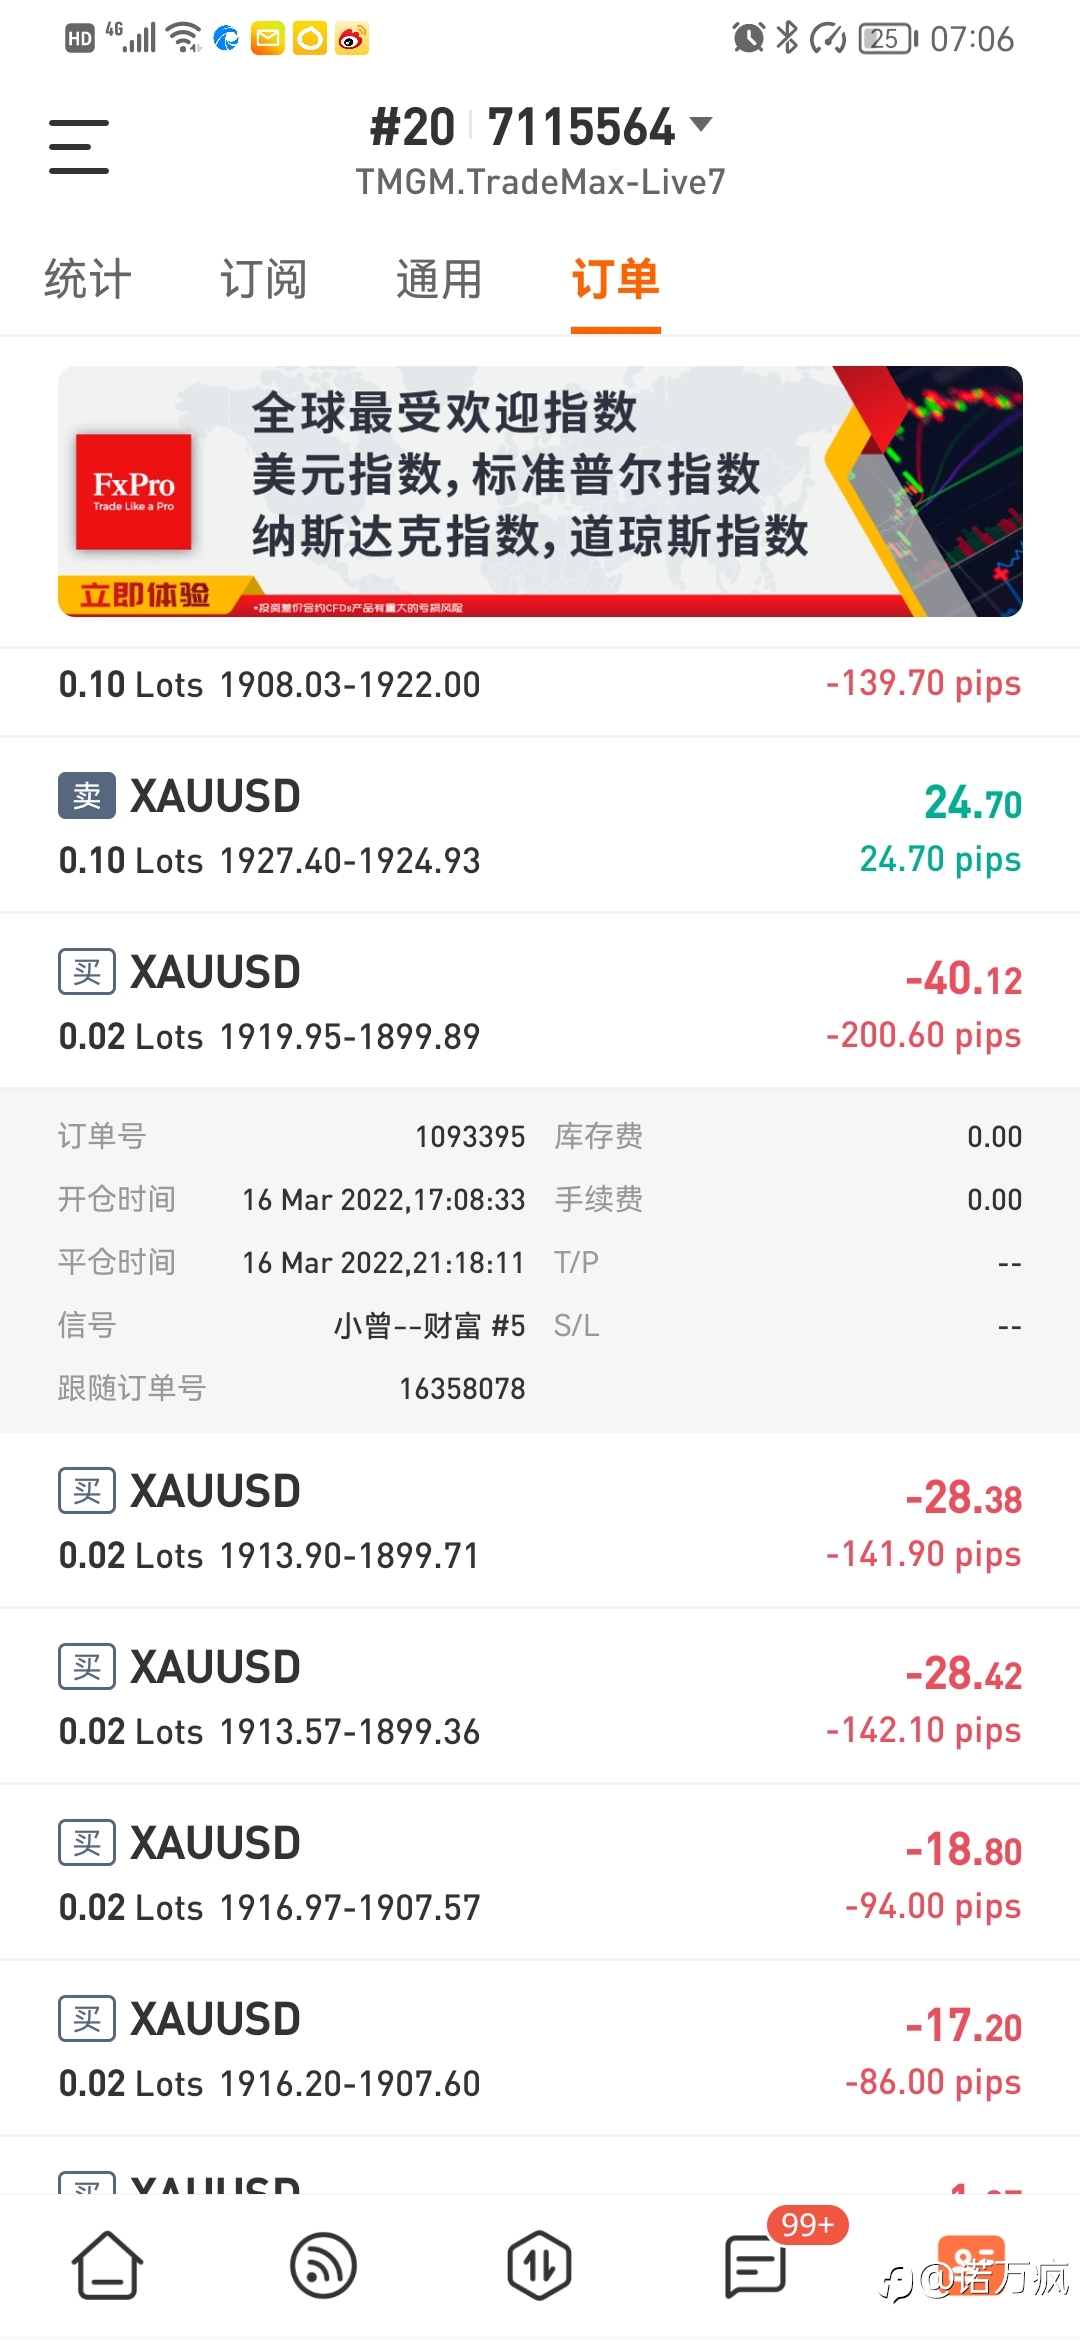The image size is (1080, 2340).
Task: Click 立即体验 button on FxPro banner
Action: pos(145,595)
